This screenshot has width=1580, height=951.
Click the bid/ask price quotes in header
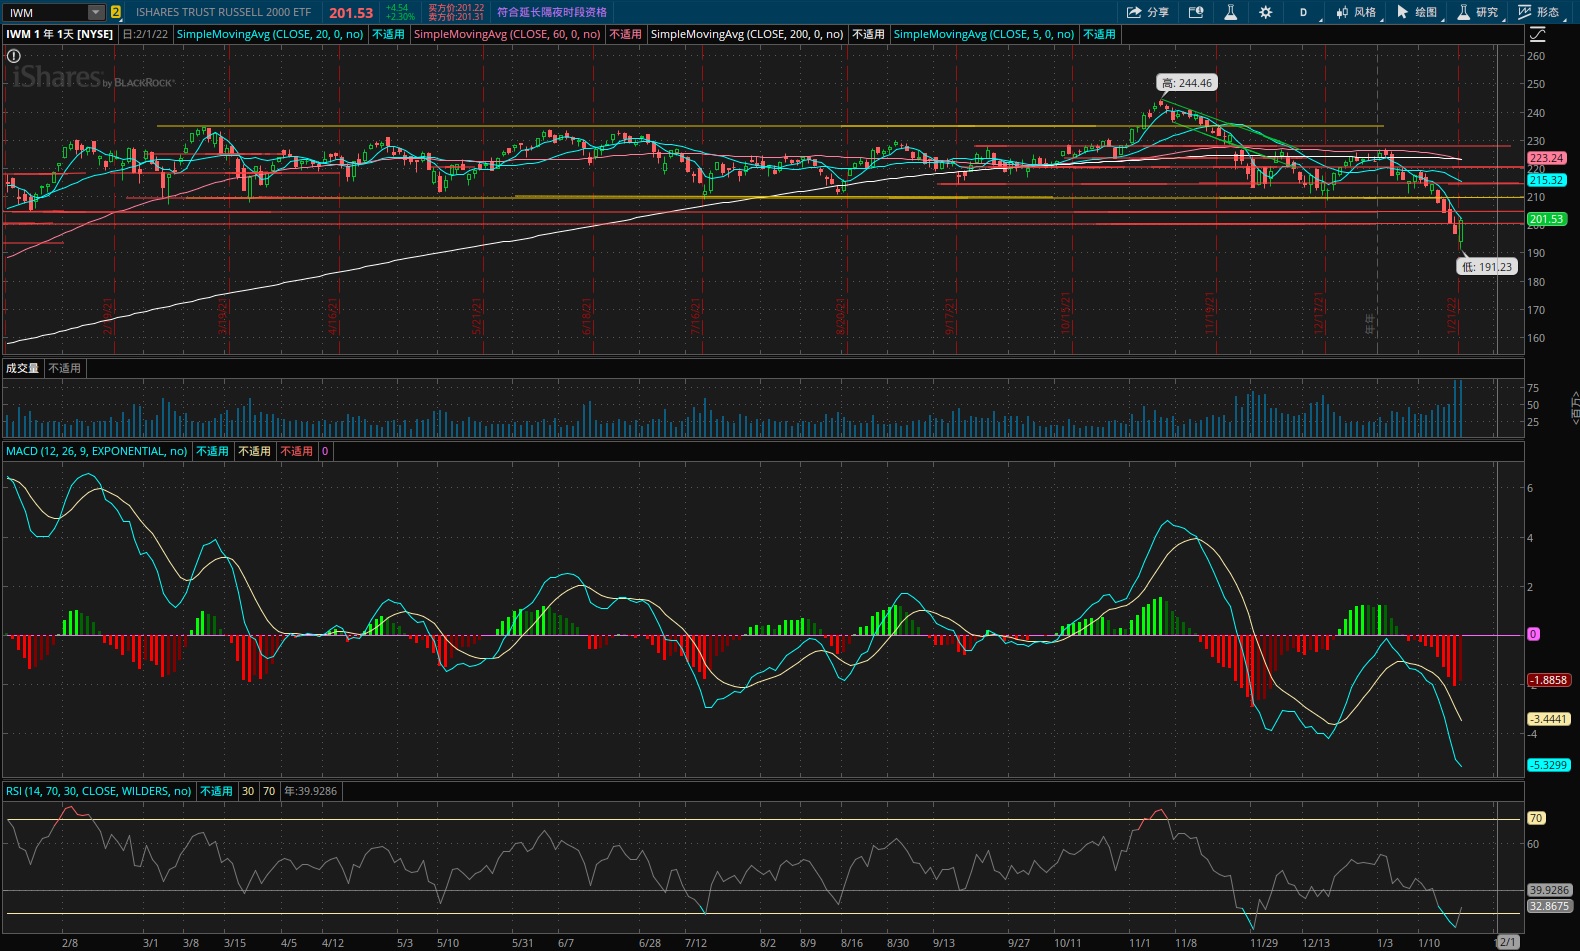pos(456,12)
